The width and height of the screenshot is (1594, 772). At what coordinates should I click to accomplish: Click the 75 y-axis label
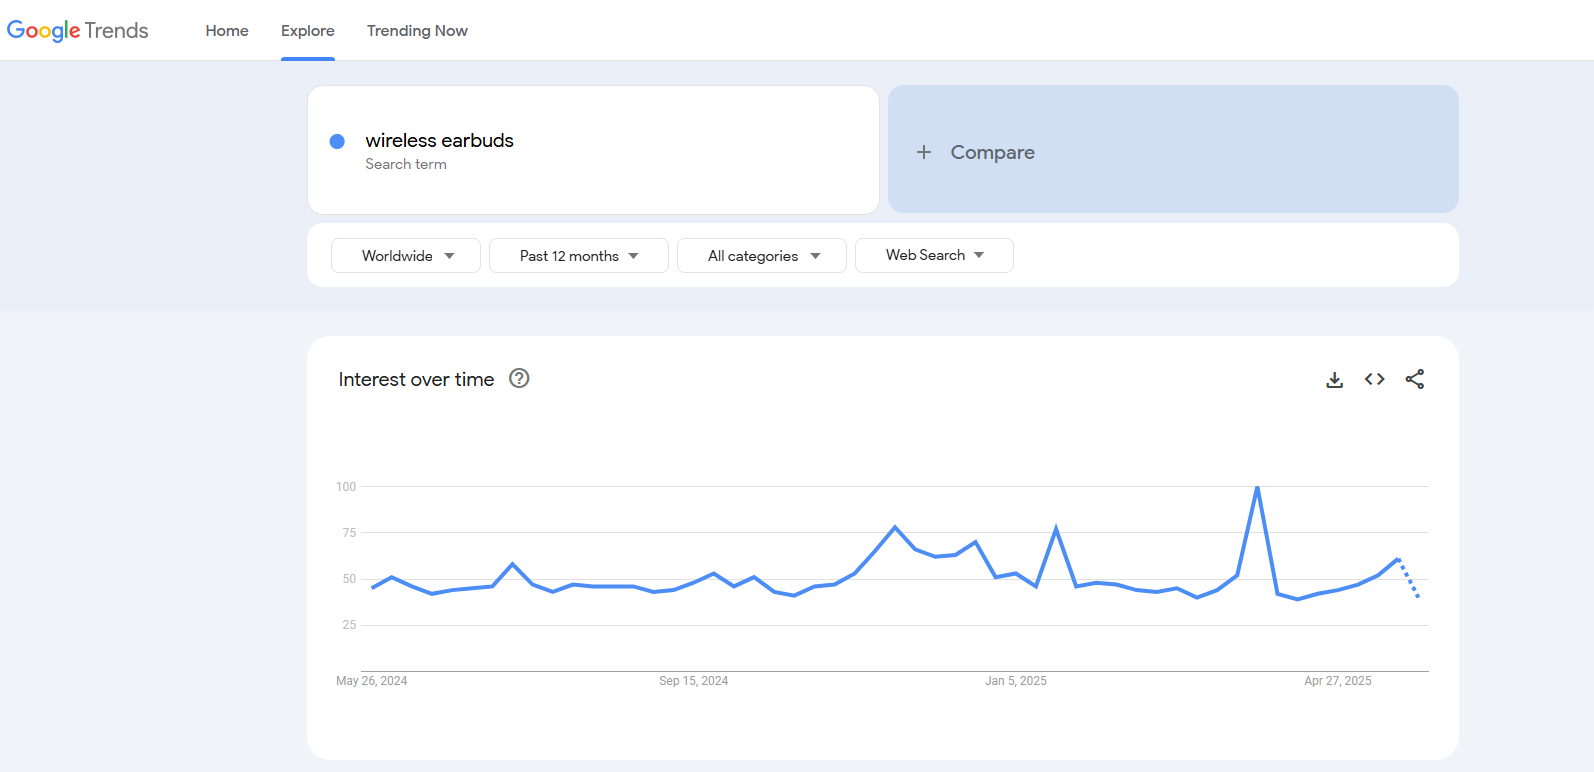click(x=349, y=533)
